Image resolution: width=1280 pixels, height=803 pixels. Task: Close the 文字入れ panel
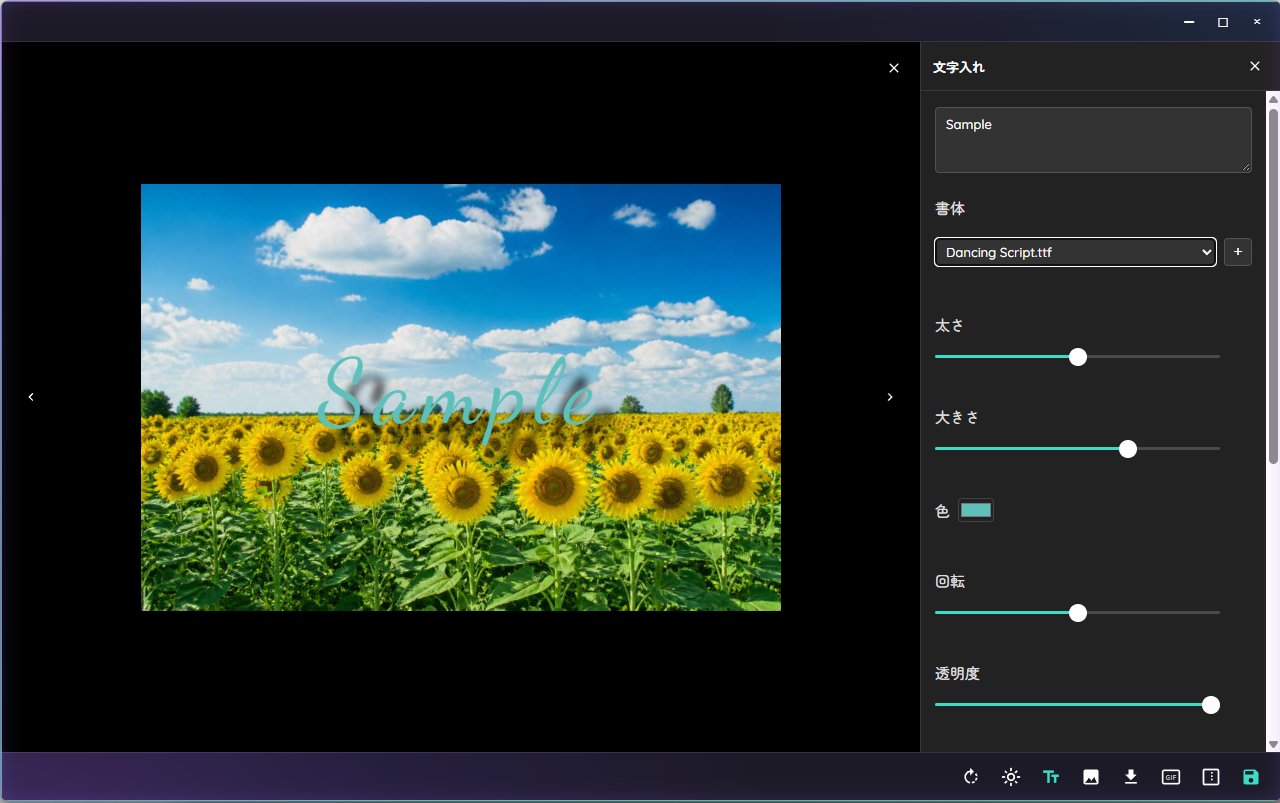point(1255,66)
